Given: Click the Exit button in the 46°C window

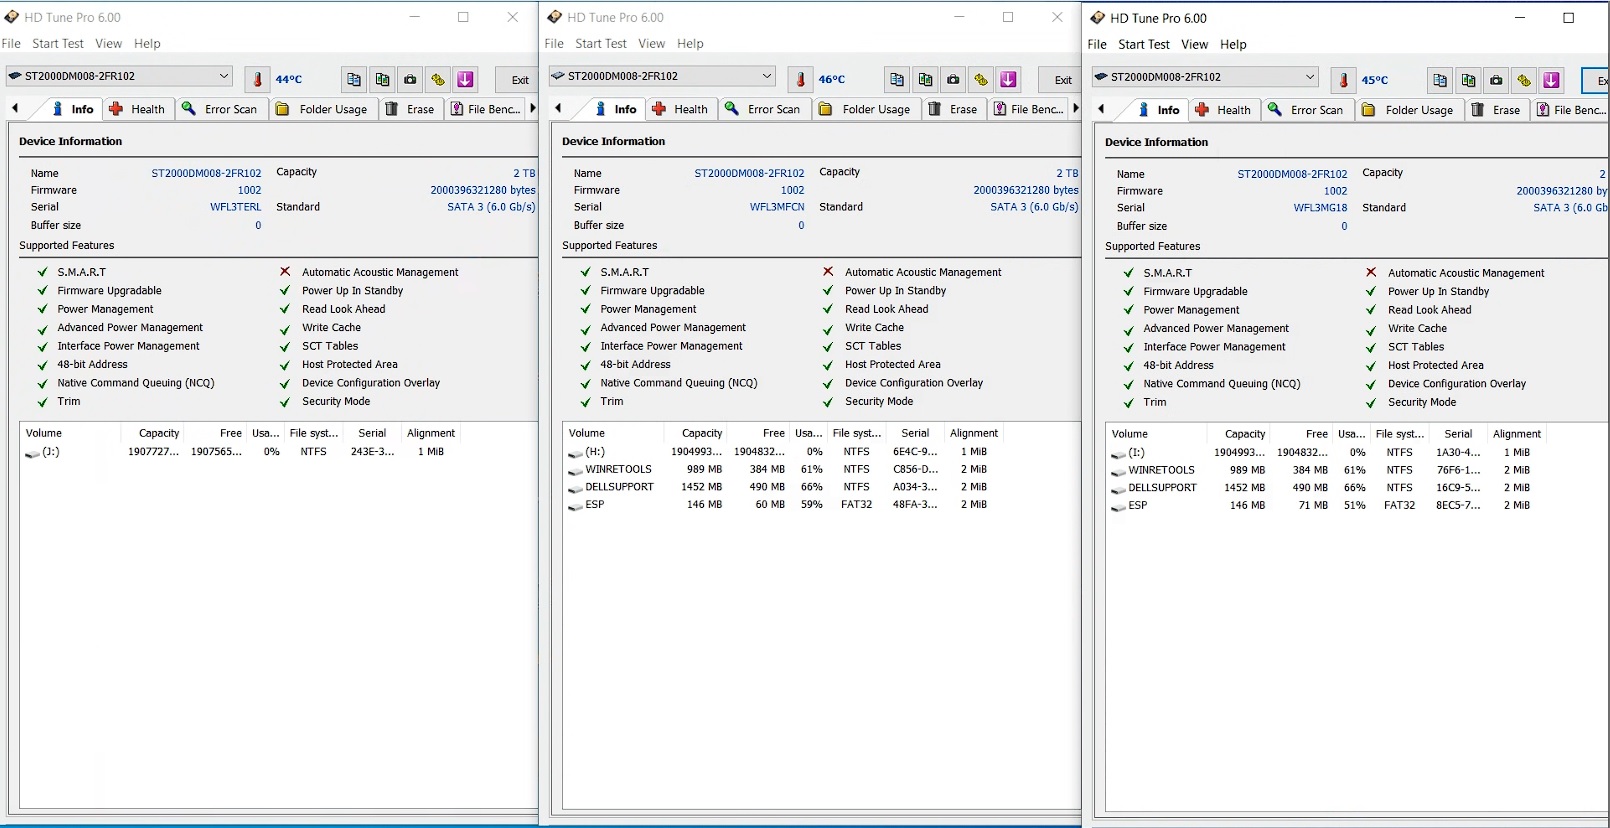Looking at the screenshot, I should coord(1062,80).
